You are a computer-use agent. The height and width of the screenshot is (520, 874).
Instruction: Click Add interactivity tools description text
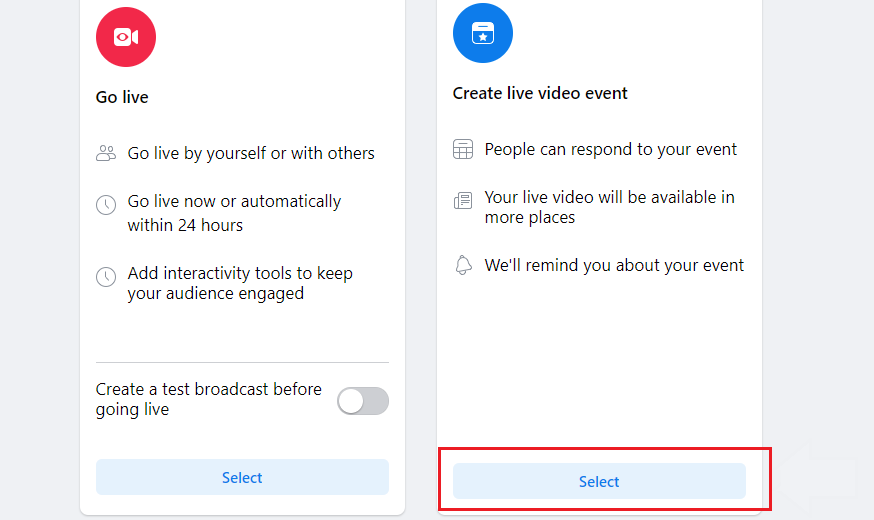point(240,283)
